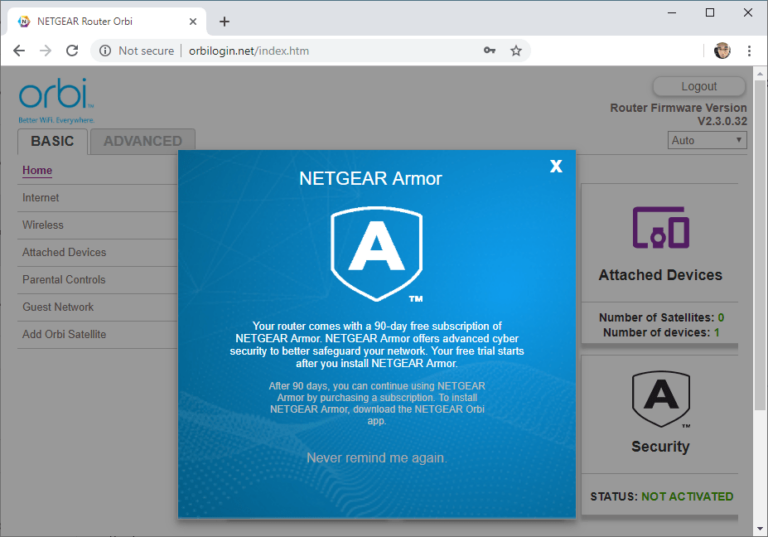Click Never remind me again link
768x537 pixels.
click(x=376, y=458)
